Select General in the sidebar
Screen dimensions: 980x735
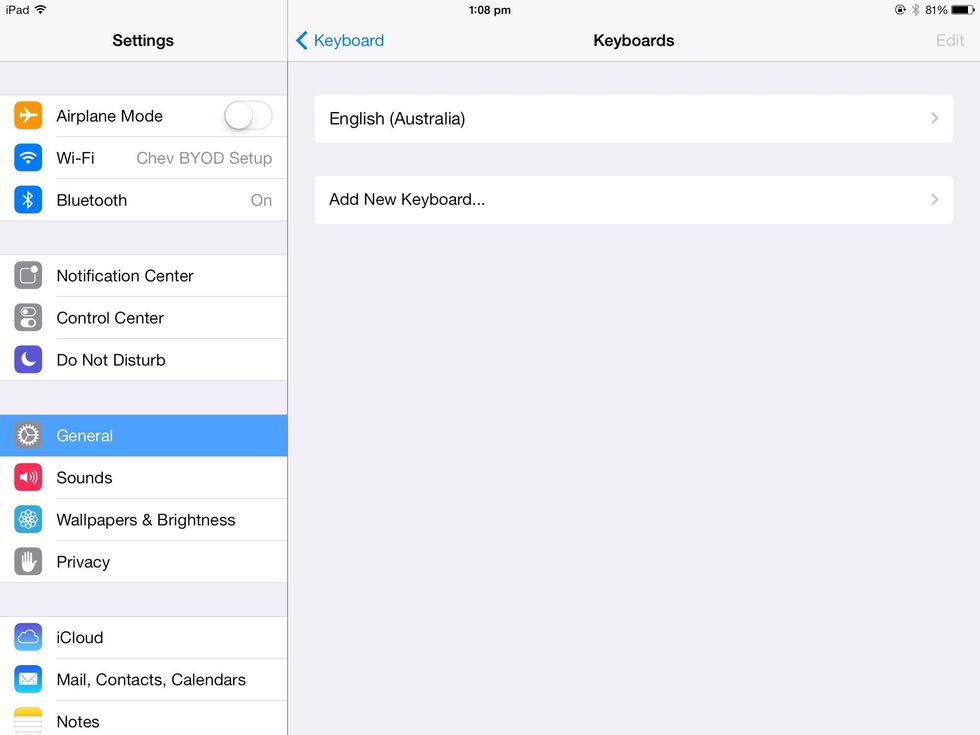144,435
